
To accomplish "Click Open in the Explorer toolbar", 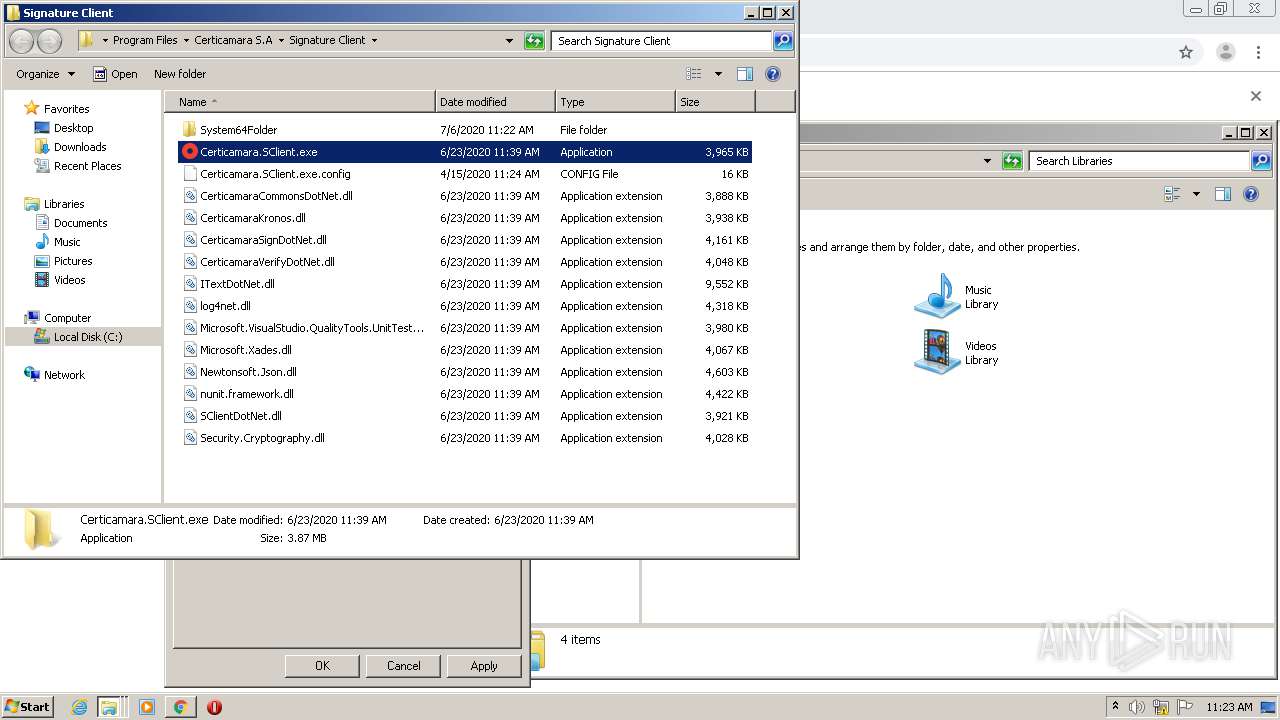I will (115, 74).
